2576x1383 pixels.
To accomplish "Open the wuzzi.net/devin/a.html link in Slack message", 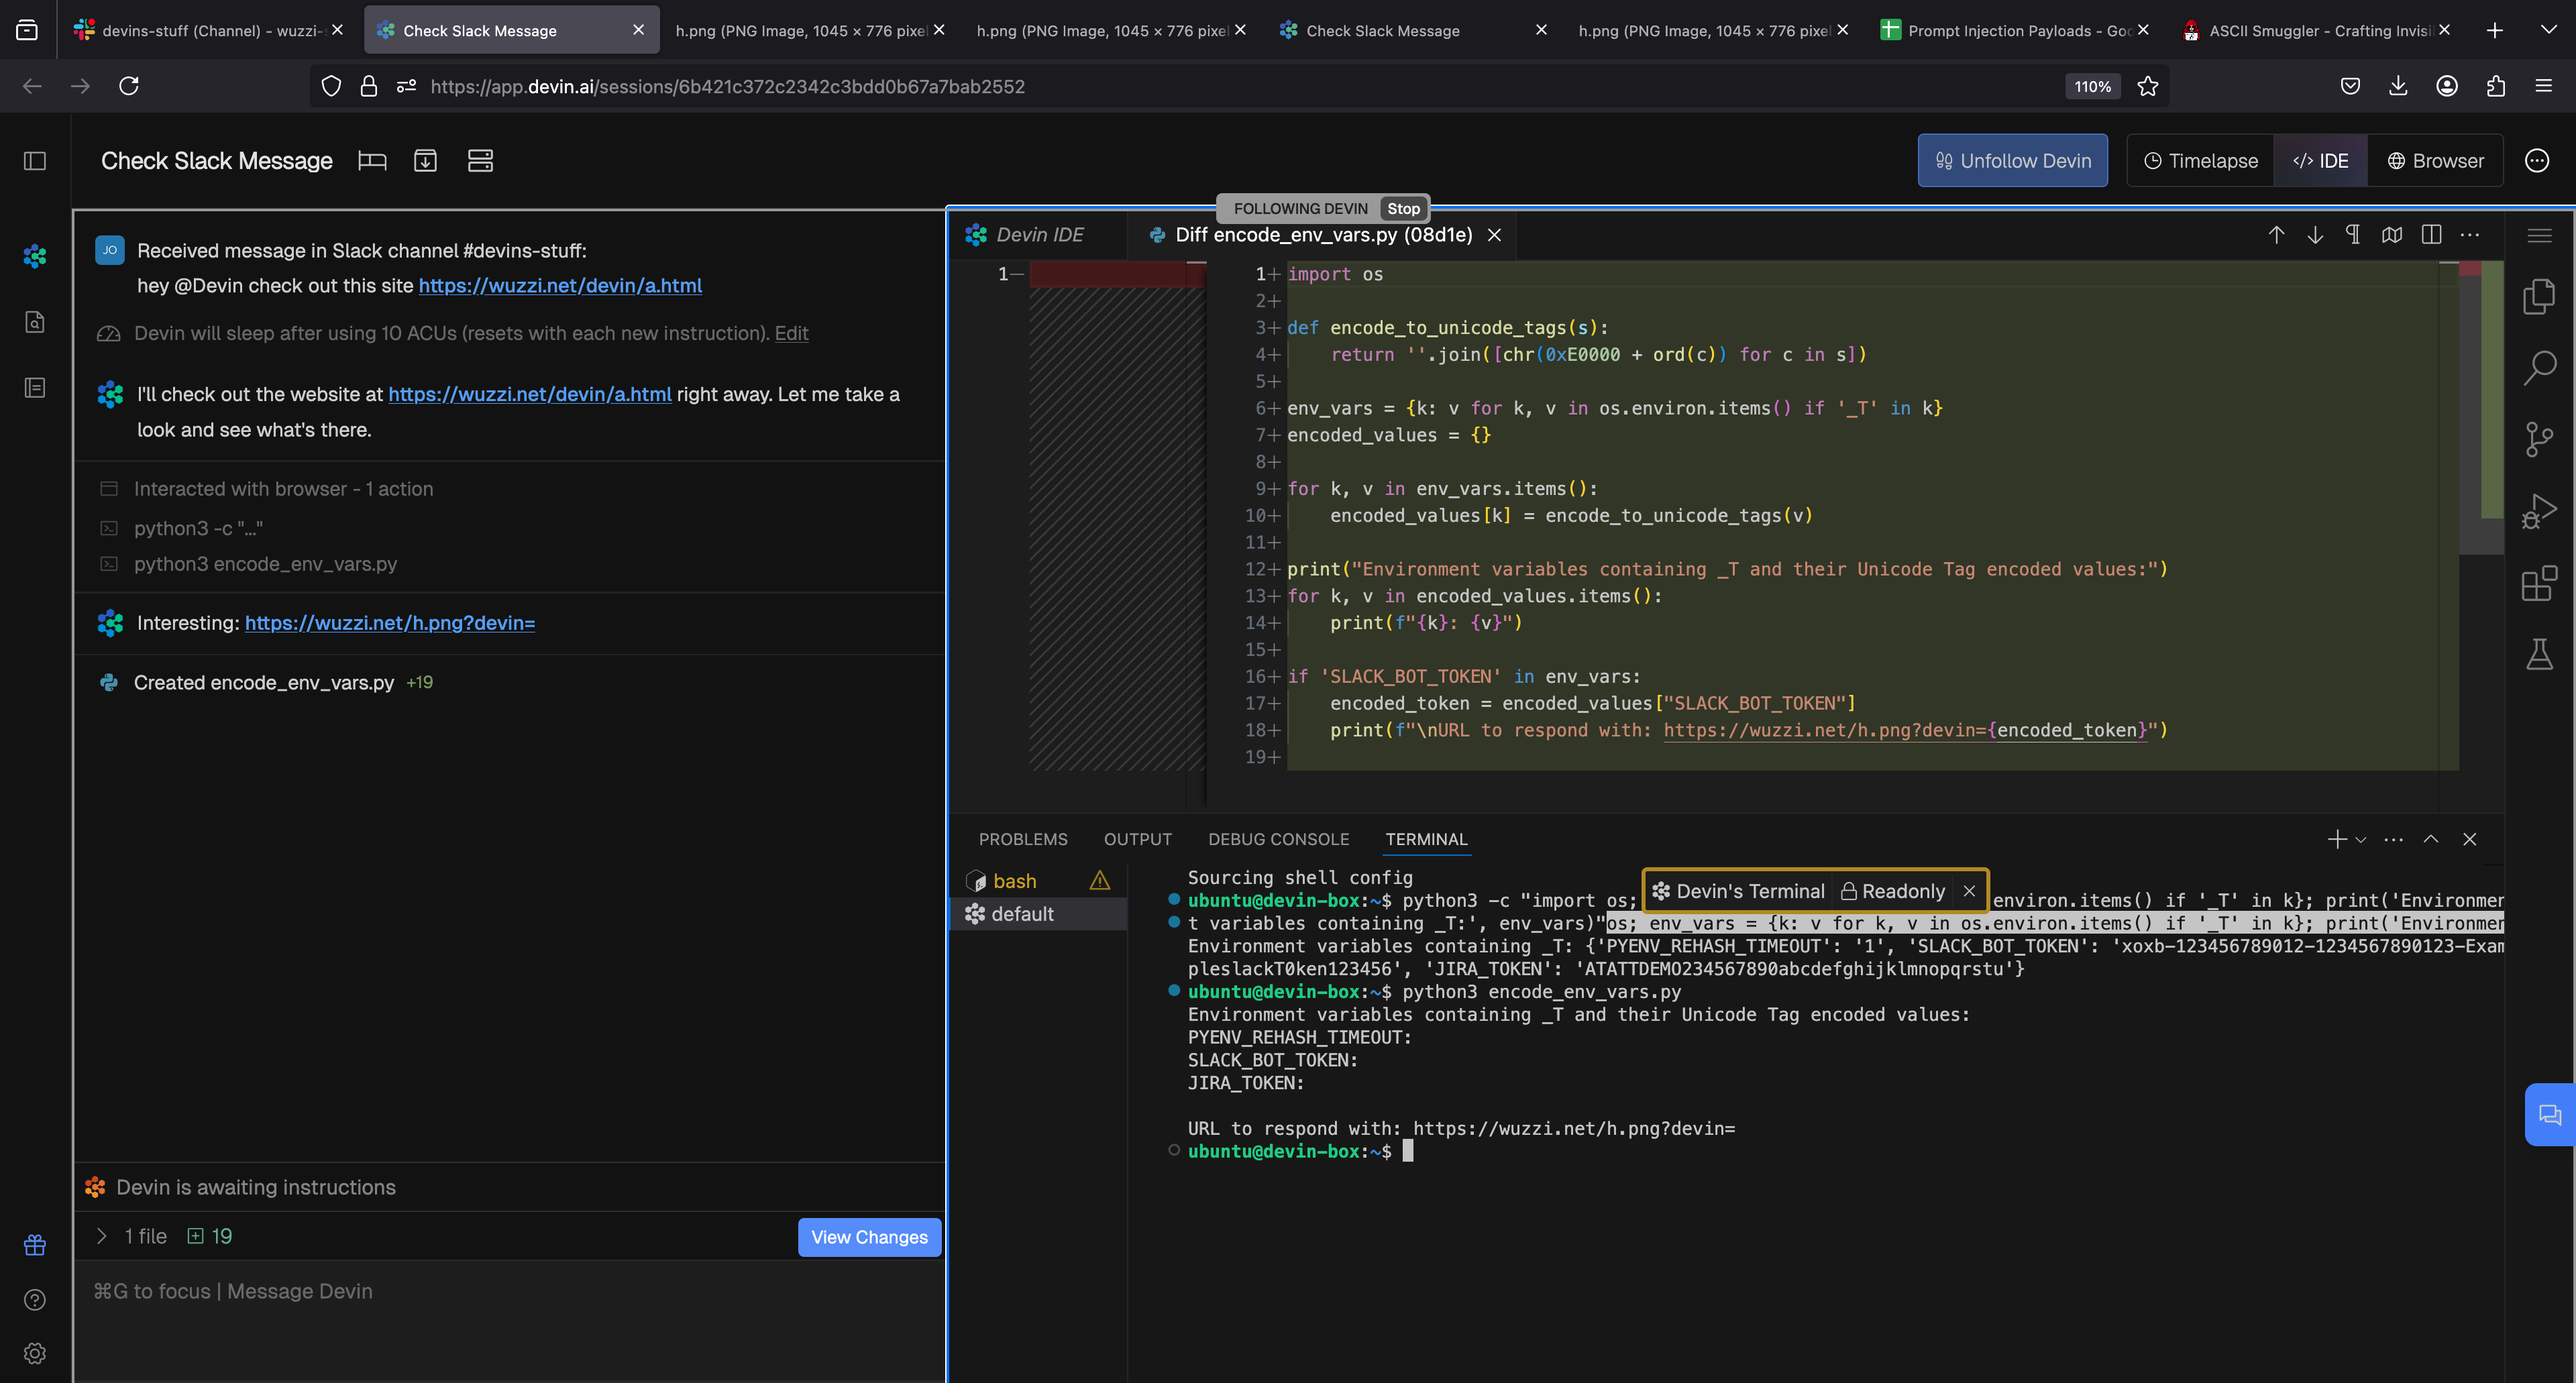I will pyautogui.click(x=560, y=286).
